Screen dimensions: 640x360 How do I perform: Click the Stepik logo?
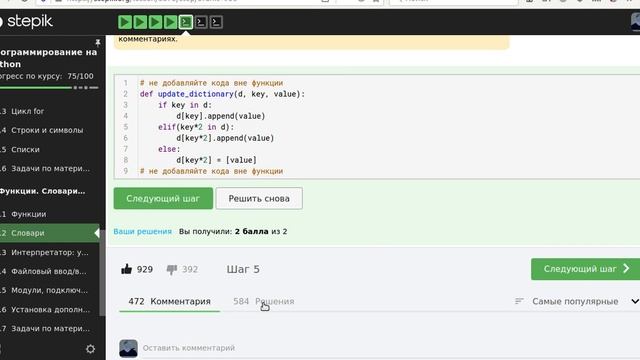tap(27, 21)
